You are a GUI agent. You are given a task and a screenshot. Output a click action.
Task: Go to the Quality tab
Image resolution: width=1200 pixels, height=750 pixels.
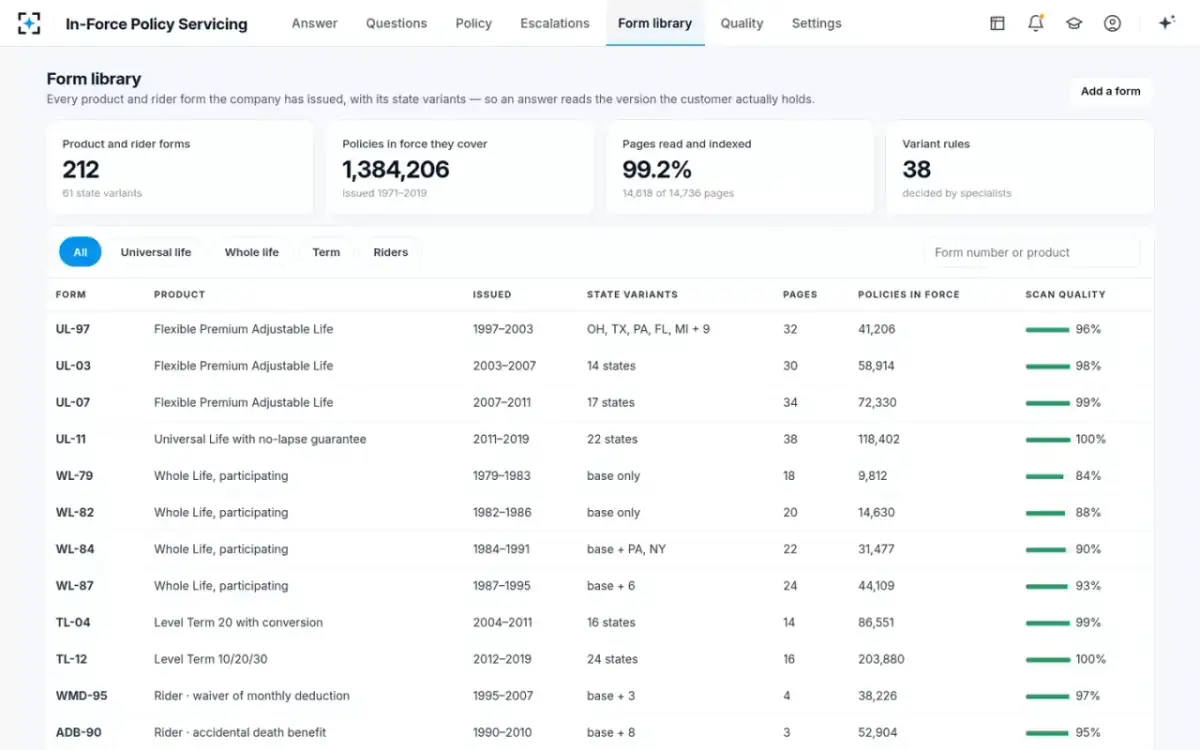[742, 23]
